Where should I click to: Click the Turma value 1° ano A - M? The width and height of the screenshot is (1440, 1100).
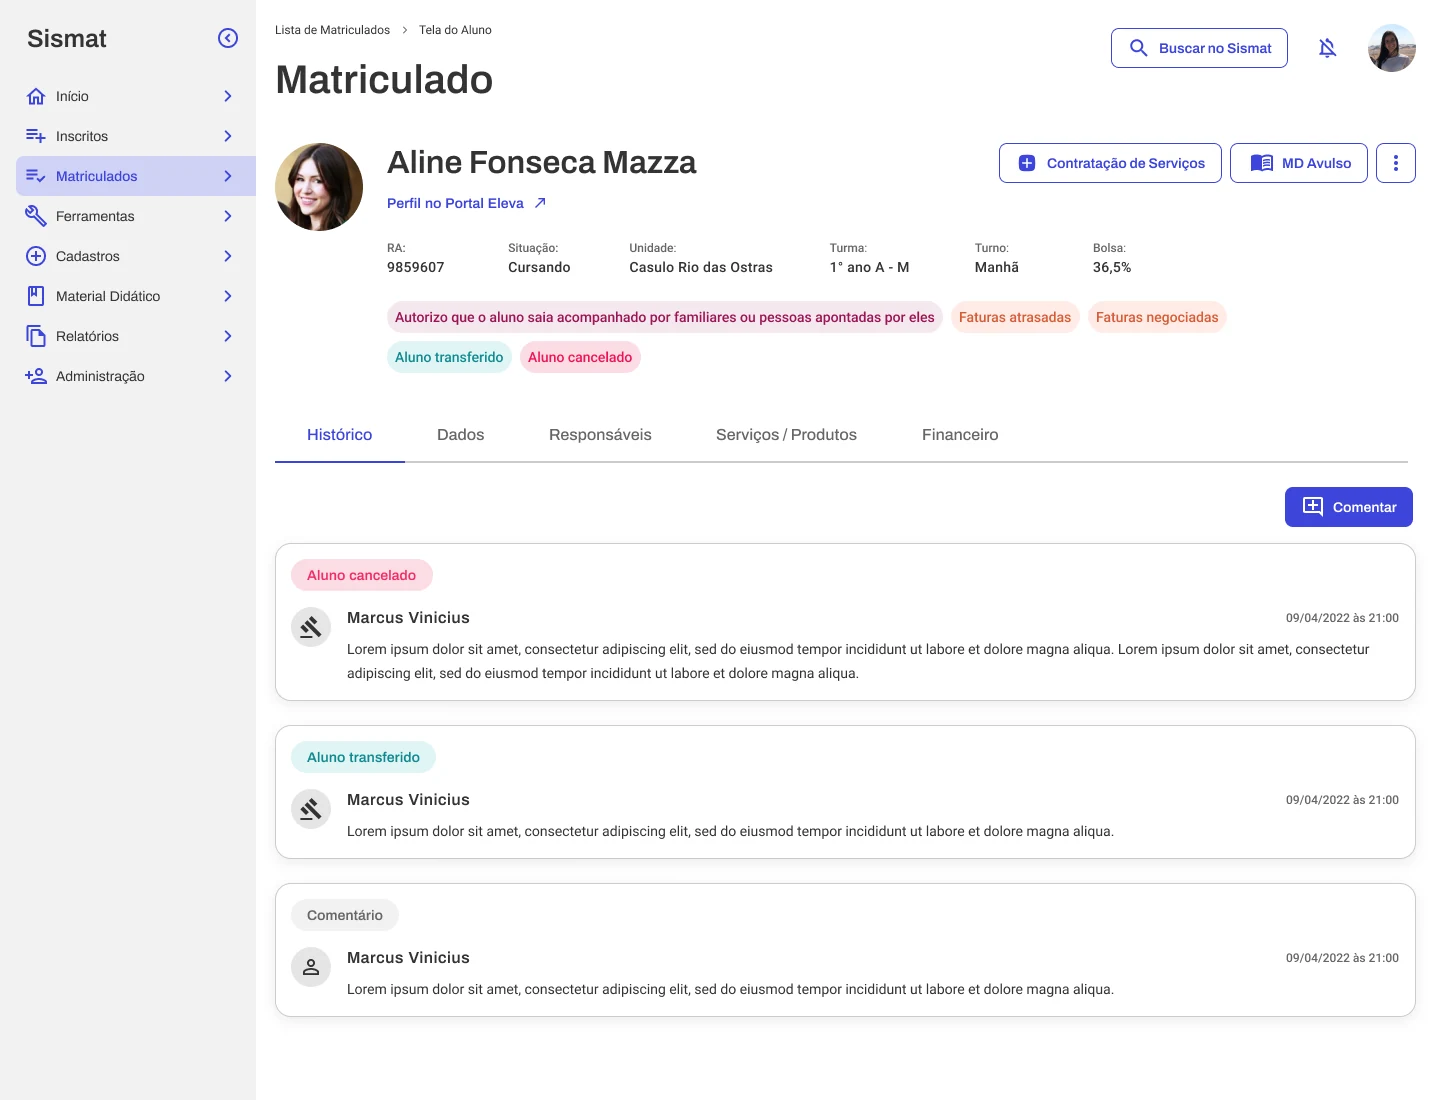coord(869,267)
